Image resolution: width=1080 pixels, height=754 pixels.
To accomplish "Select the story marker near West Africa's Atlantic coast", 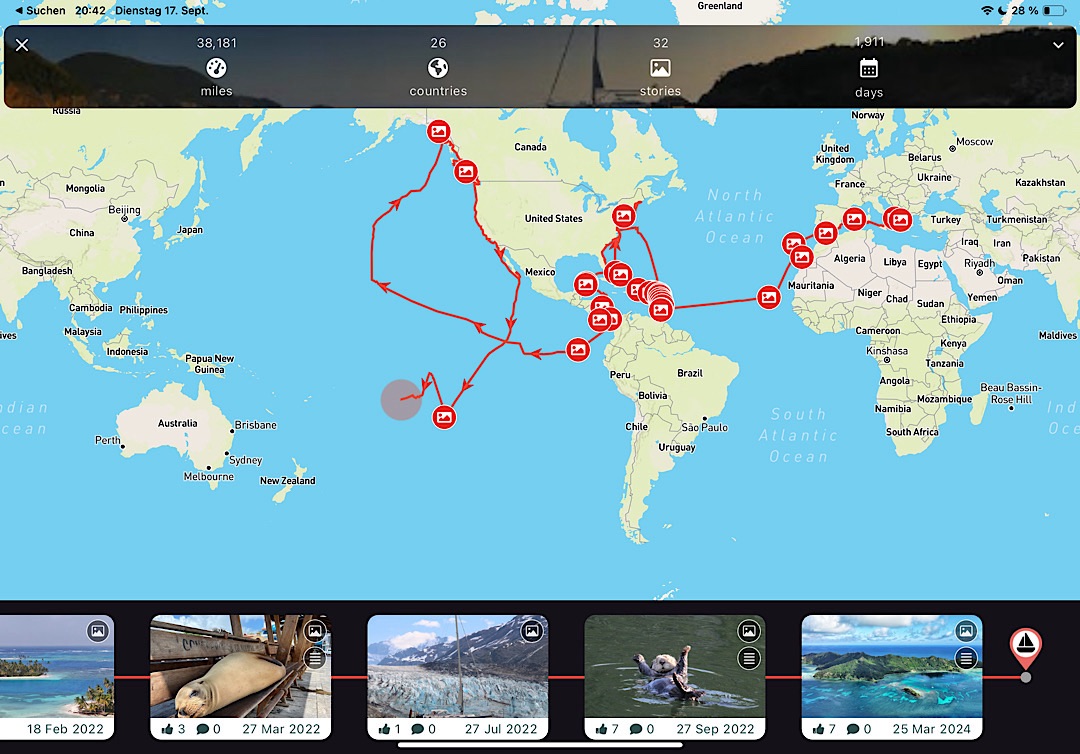I will 768,297.
